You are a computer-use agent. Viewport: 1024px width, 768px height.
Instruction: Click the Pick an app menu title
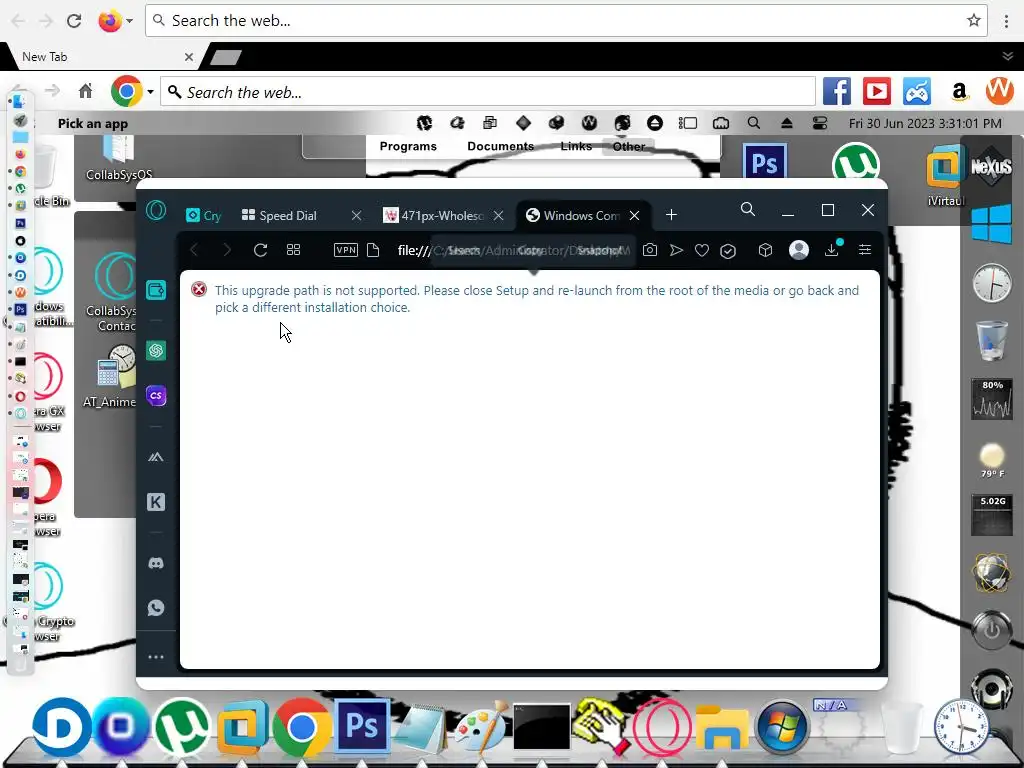(x=93, y=123)
